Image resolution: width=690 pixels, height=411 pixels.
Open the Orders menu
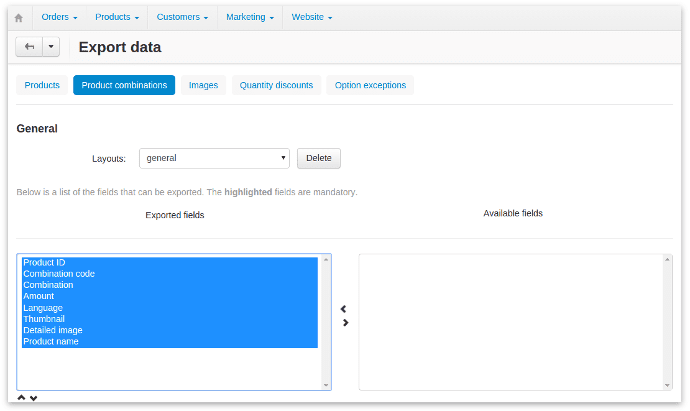click(59, 17)
